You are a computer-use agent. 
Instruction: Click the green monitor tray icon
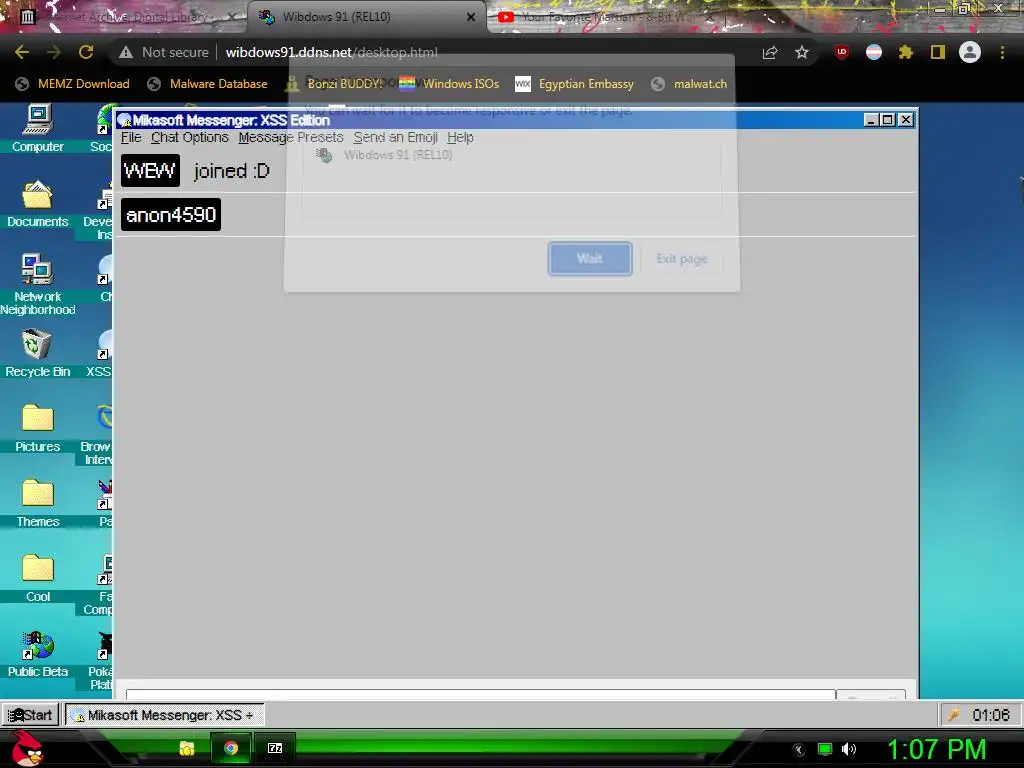click(x=825, y=749)
